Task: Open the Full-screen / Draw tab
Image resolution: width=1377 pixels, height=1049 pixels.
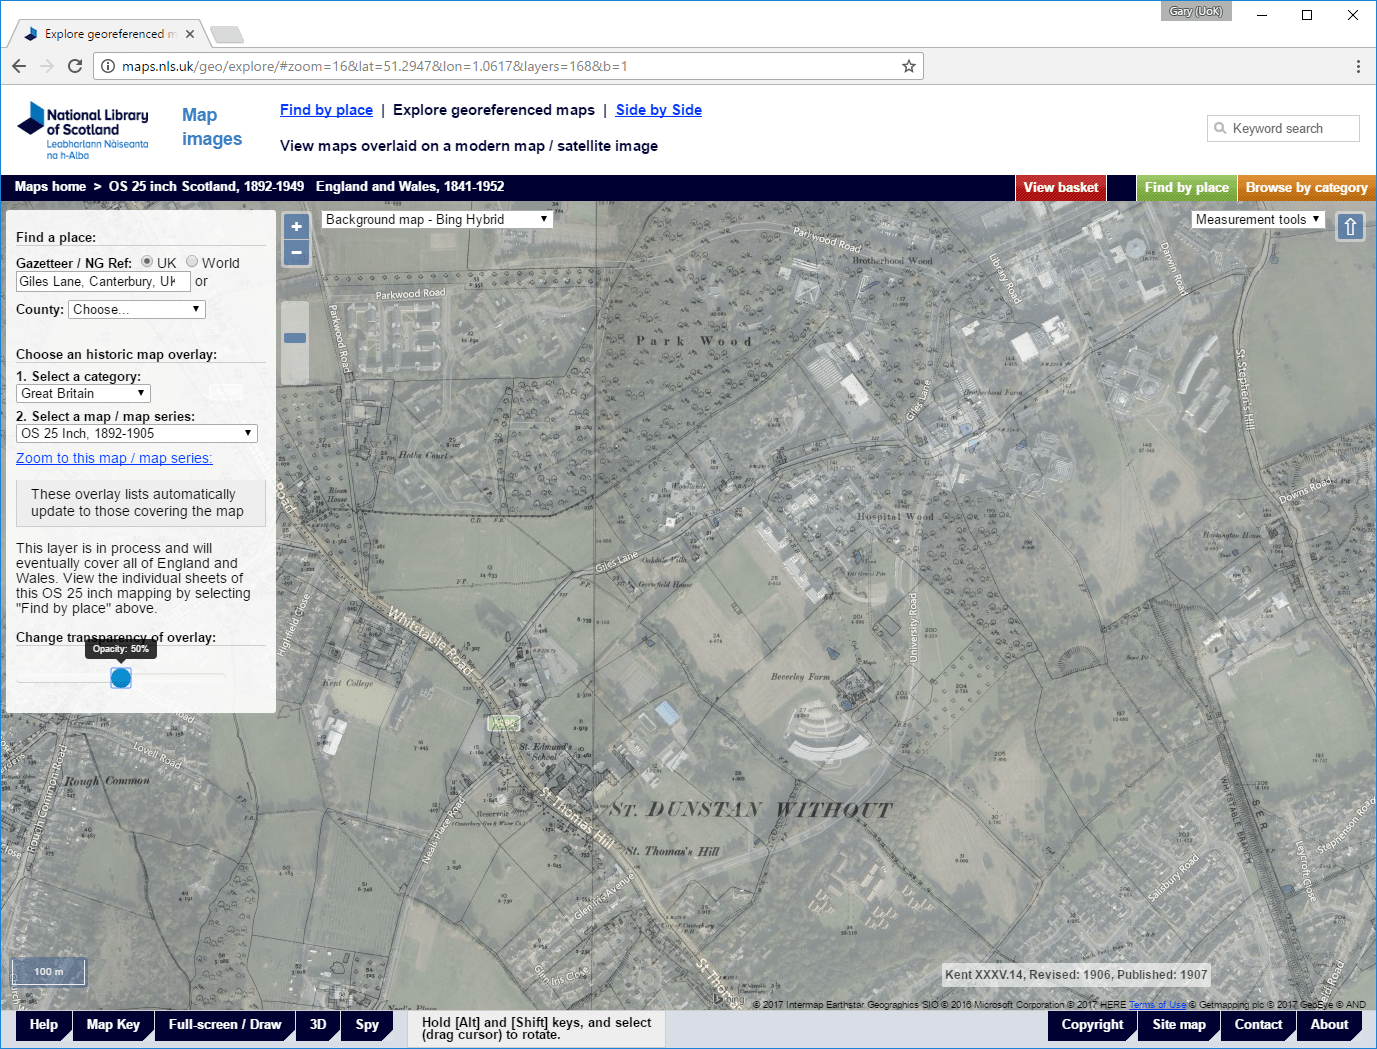Action: pyautogui.click(x=225, y=1025)
